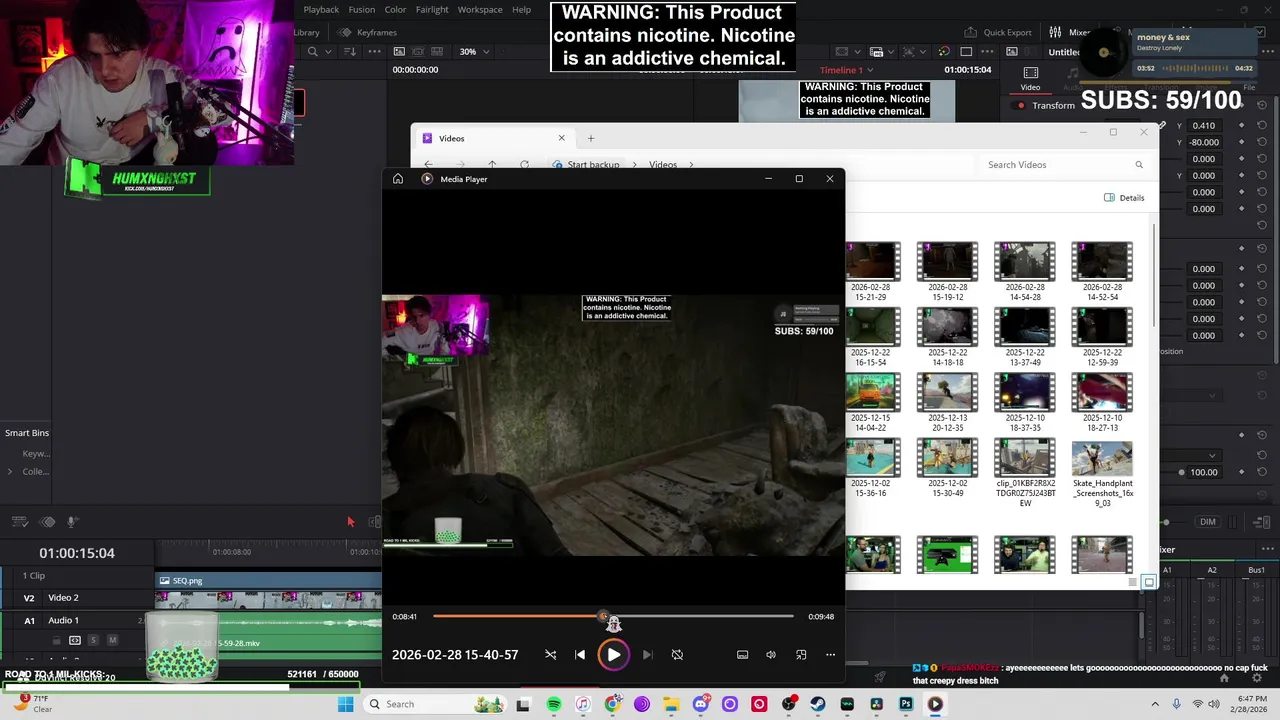Screen dimensions: 1280x720
Task: Lock the Audio 1 track
Action: (56, 640)
